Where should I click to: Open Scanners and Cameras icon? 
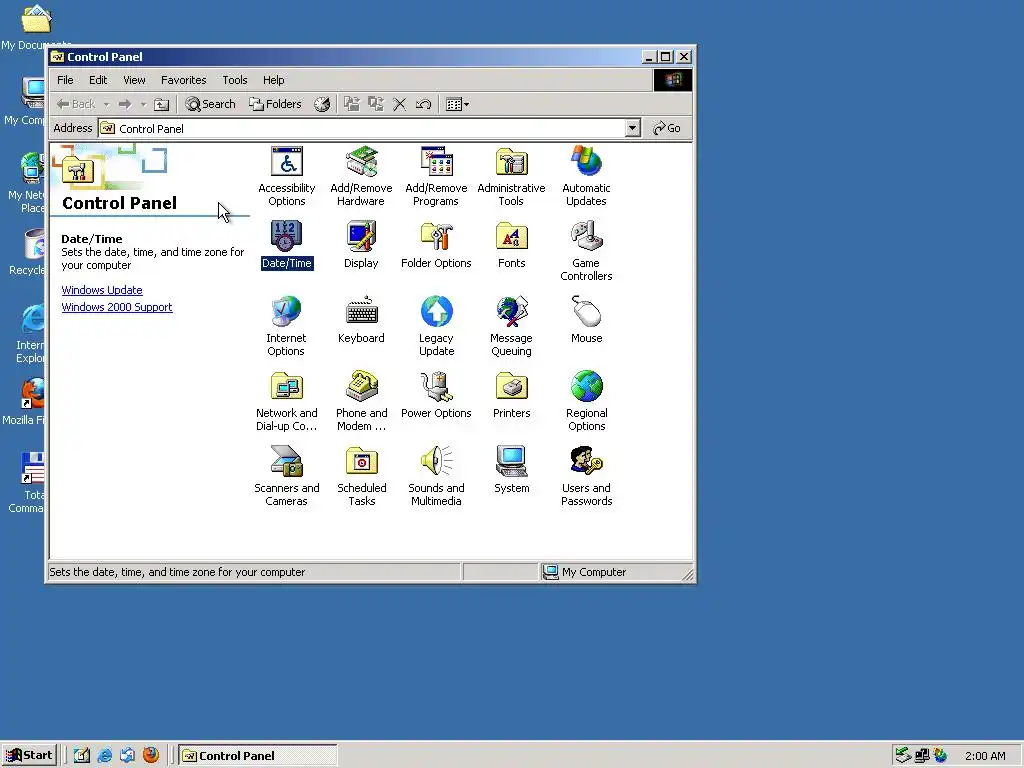(x=287, y=477)
